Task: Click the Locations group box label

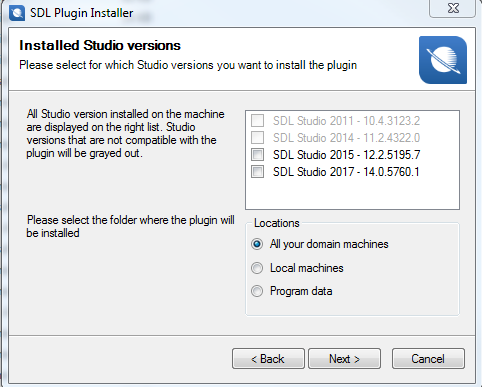Action: 277,223
